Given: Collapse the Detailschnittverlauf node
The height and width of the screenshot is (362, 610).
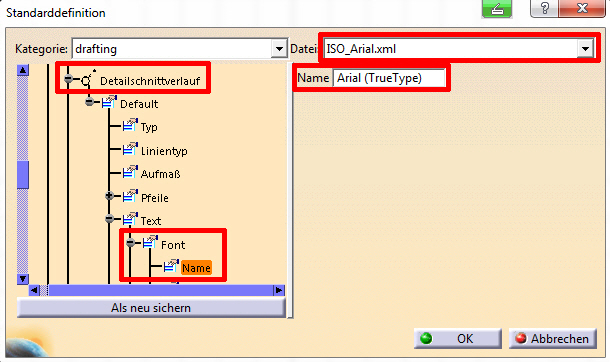Looking at the screenshot, I should pos(68,79).
